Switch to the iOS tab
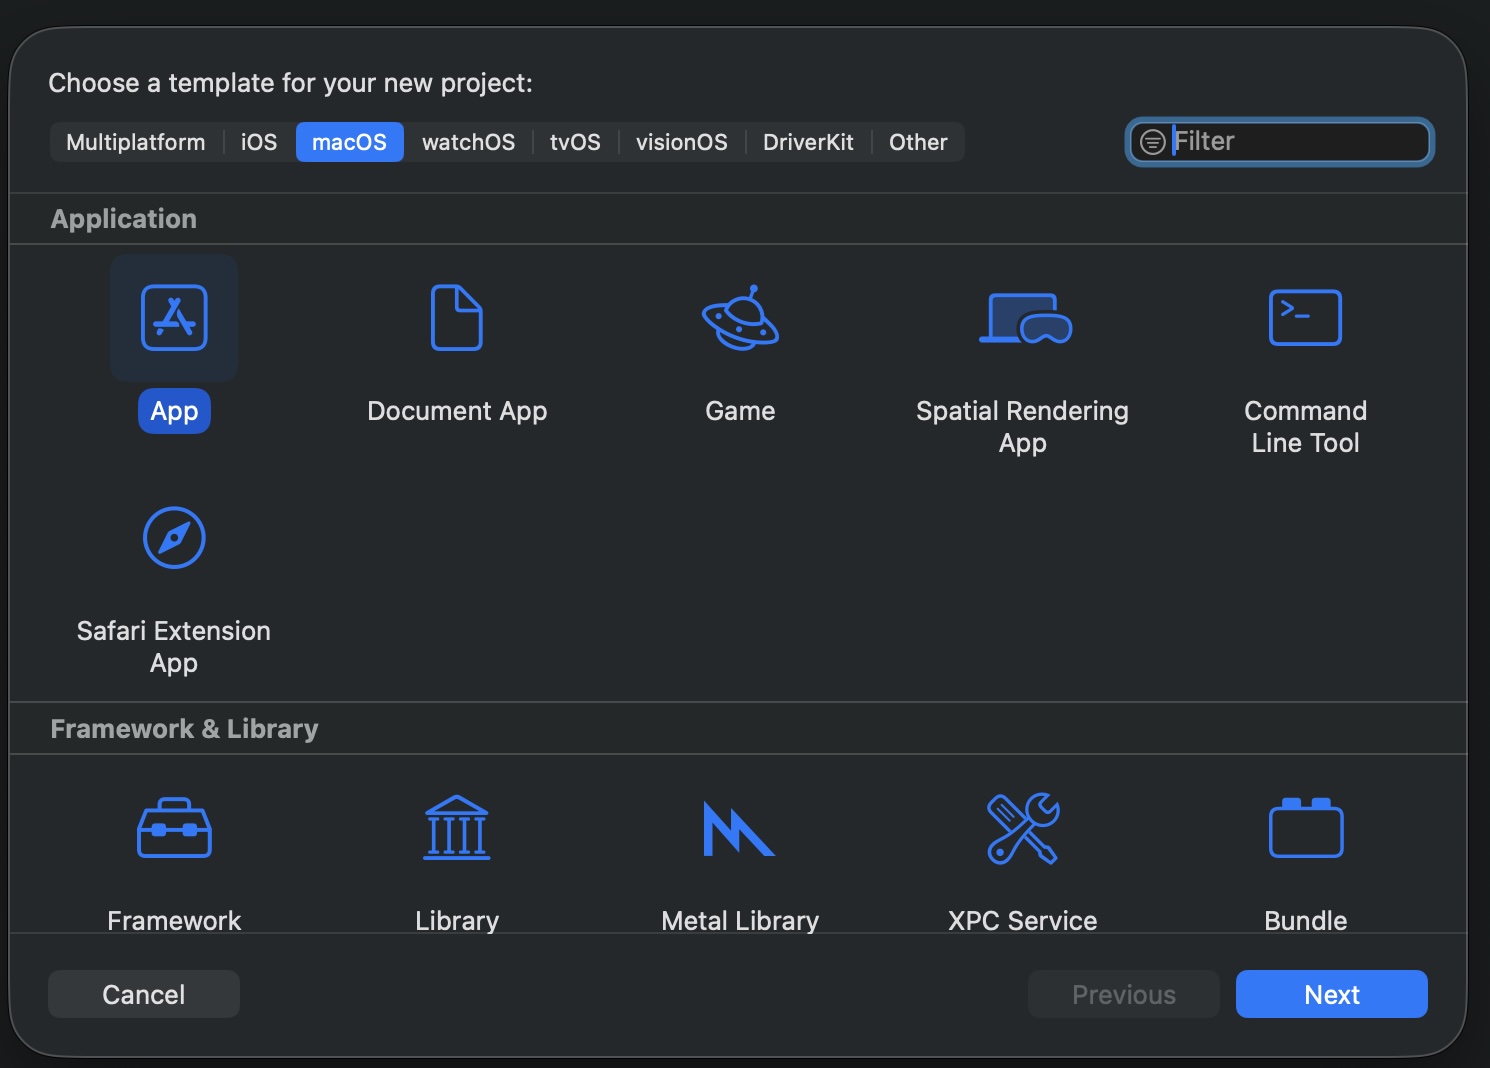The image size is (1490, 1068). 259,142
